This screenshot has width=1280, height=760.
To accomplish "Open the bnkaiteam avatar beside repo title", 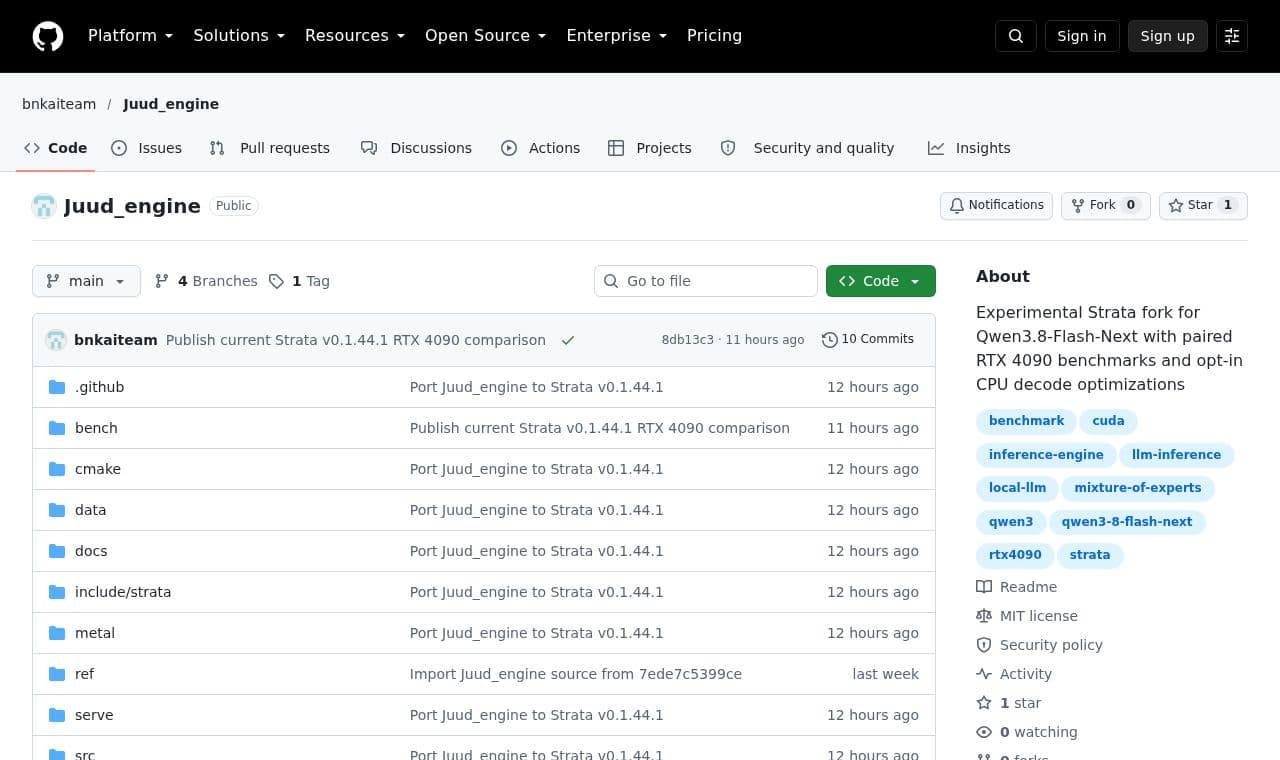I will pyautogui.click(x=44, y=206).
